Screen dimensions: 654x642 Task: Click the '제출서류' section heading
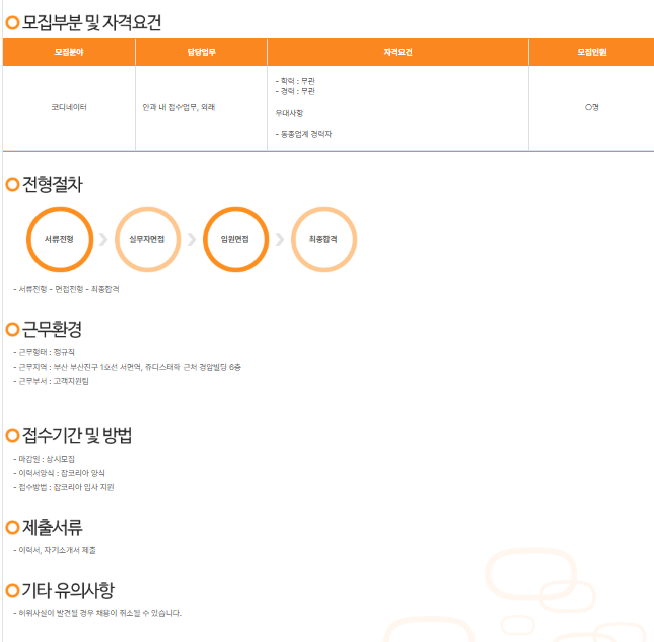click(x=52, y=528)
